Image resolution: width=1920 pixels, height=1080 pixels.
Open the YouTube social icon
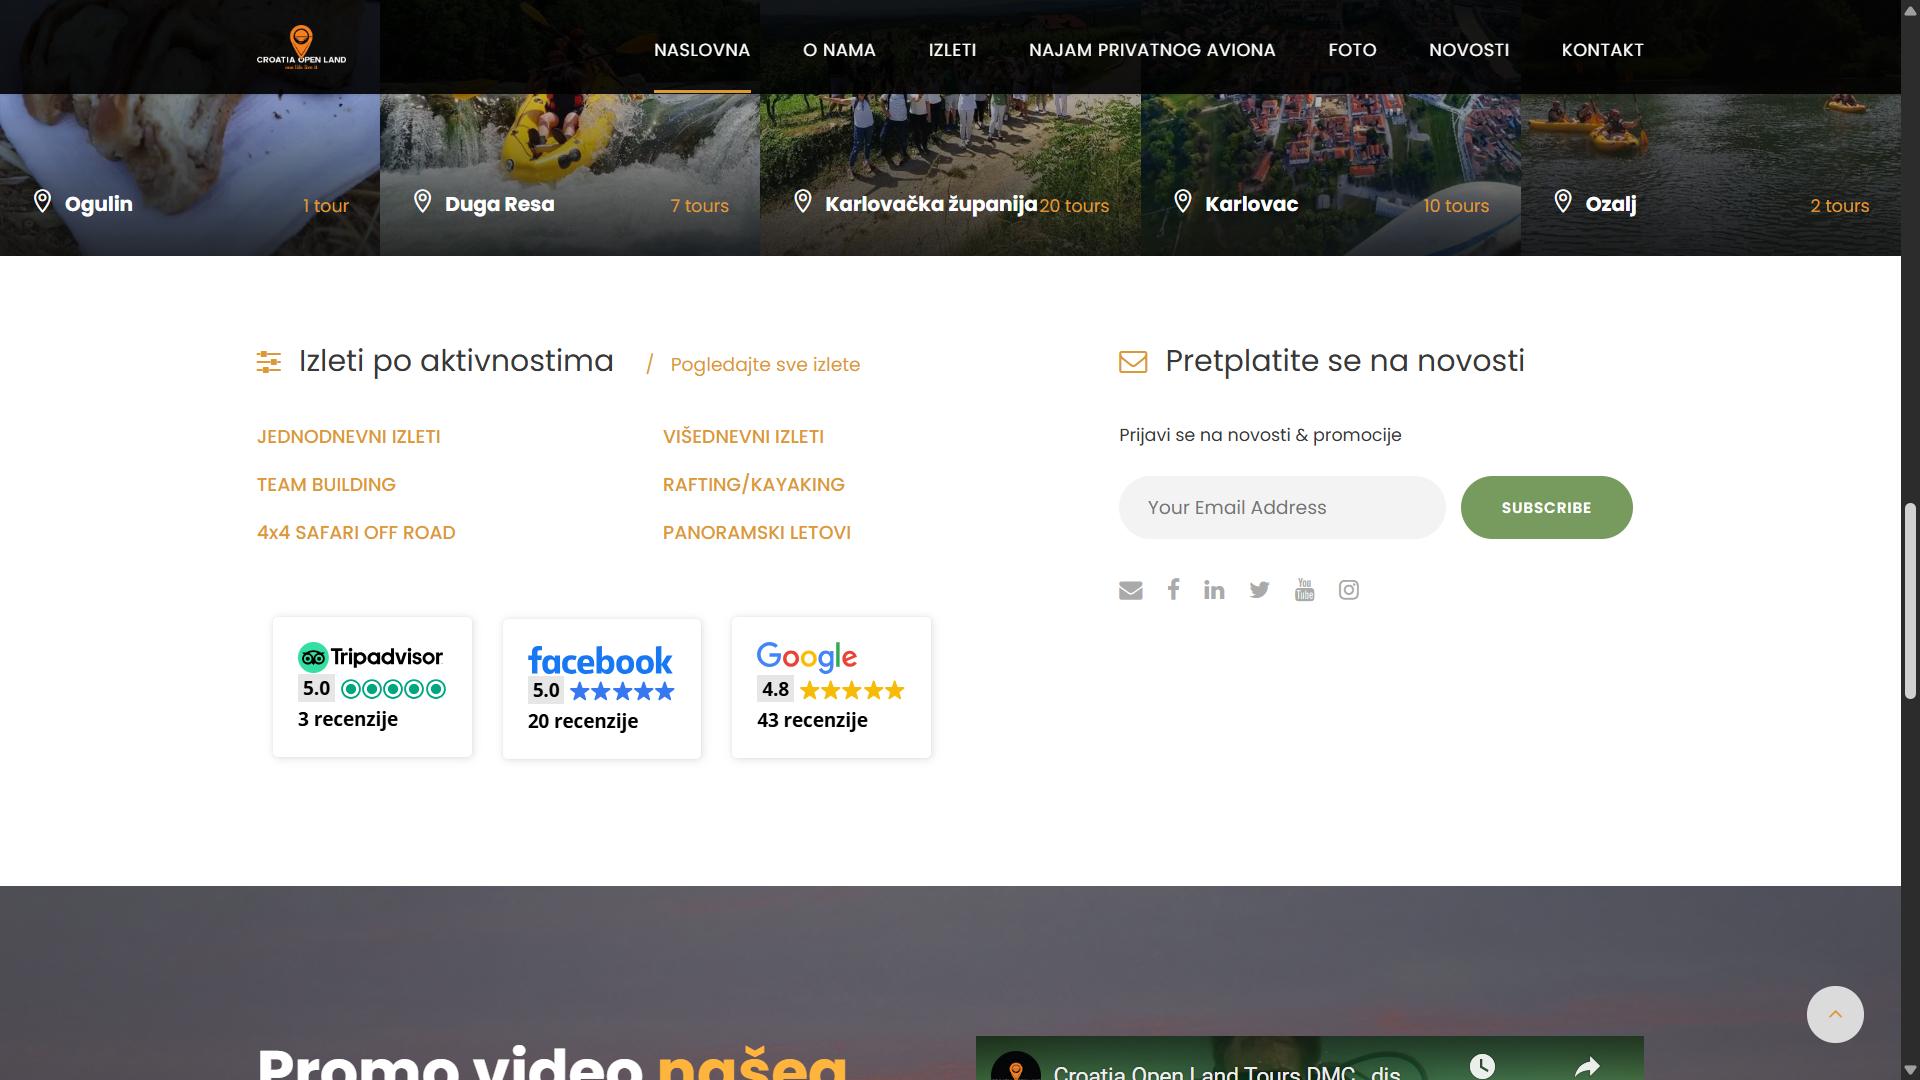[x=1304, y=589]
